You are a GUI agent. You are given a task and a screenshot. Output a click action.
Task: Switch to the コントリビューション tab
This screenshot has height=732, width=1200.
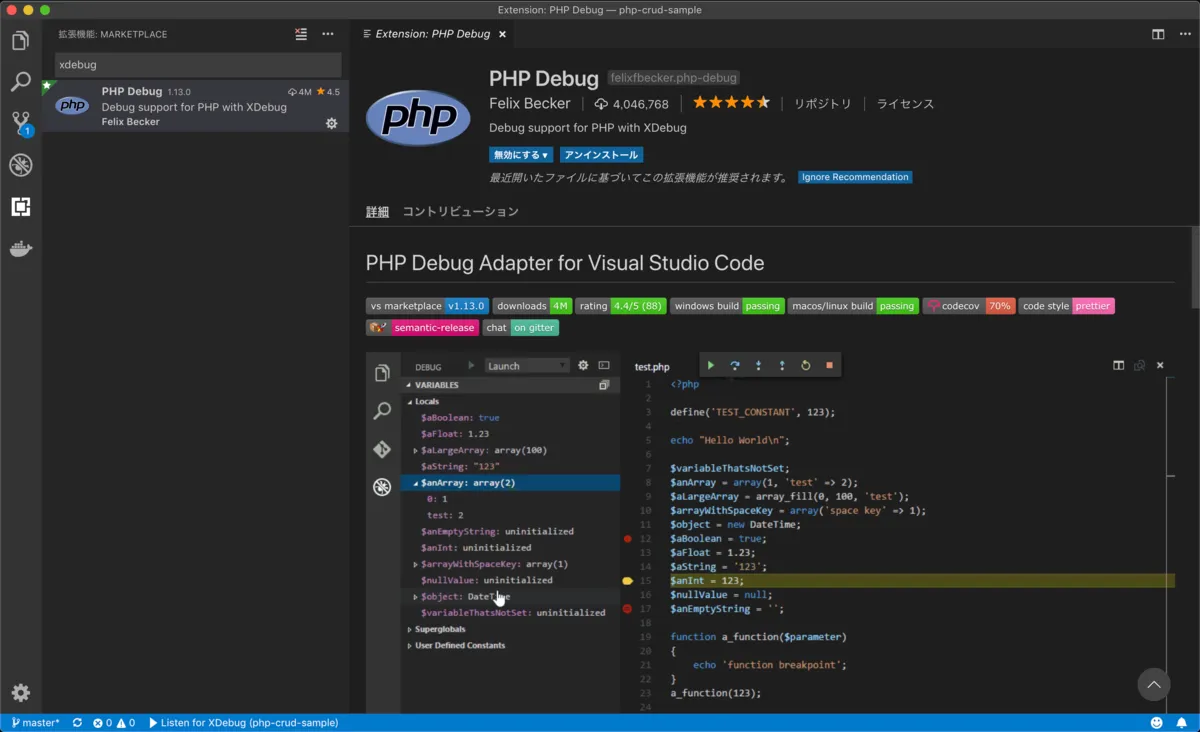pyautogui.click(x=461, y=212)
